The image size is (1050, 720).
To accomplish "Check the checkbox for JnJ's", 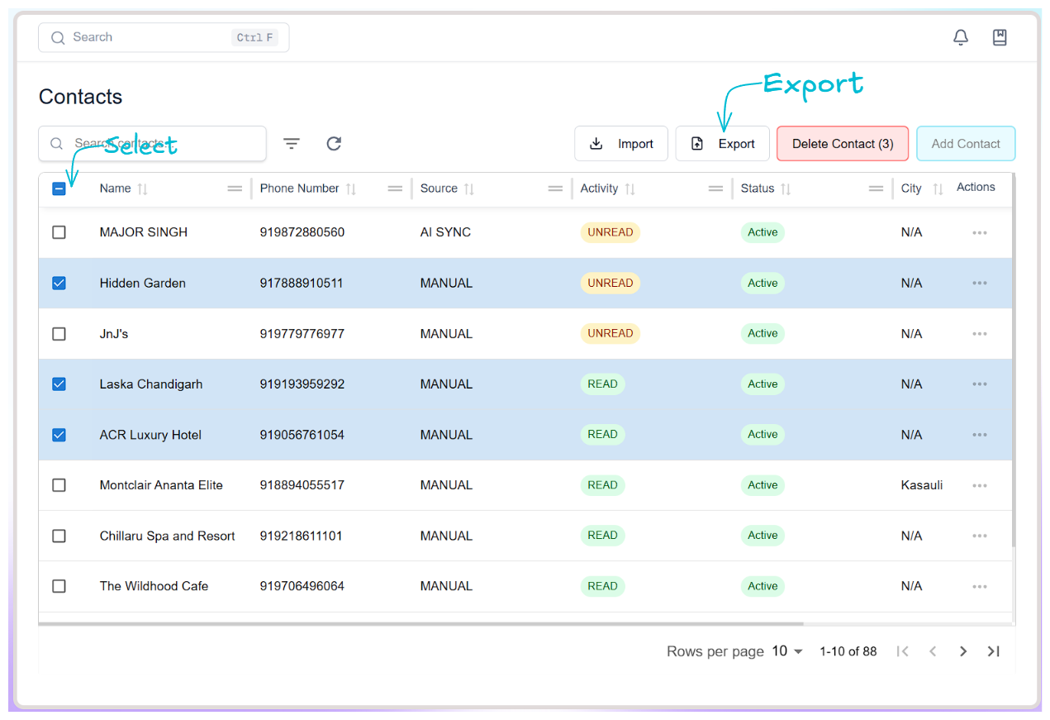I will click(59, 333).
